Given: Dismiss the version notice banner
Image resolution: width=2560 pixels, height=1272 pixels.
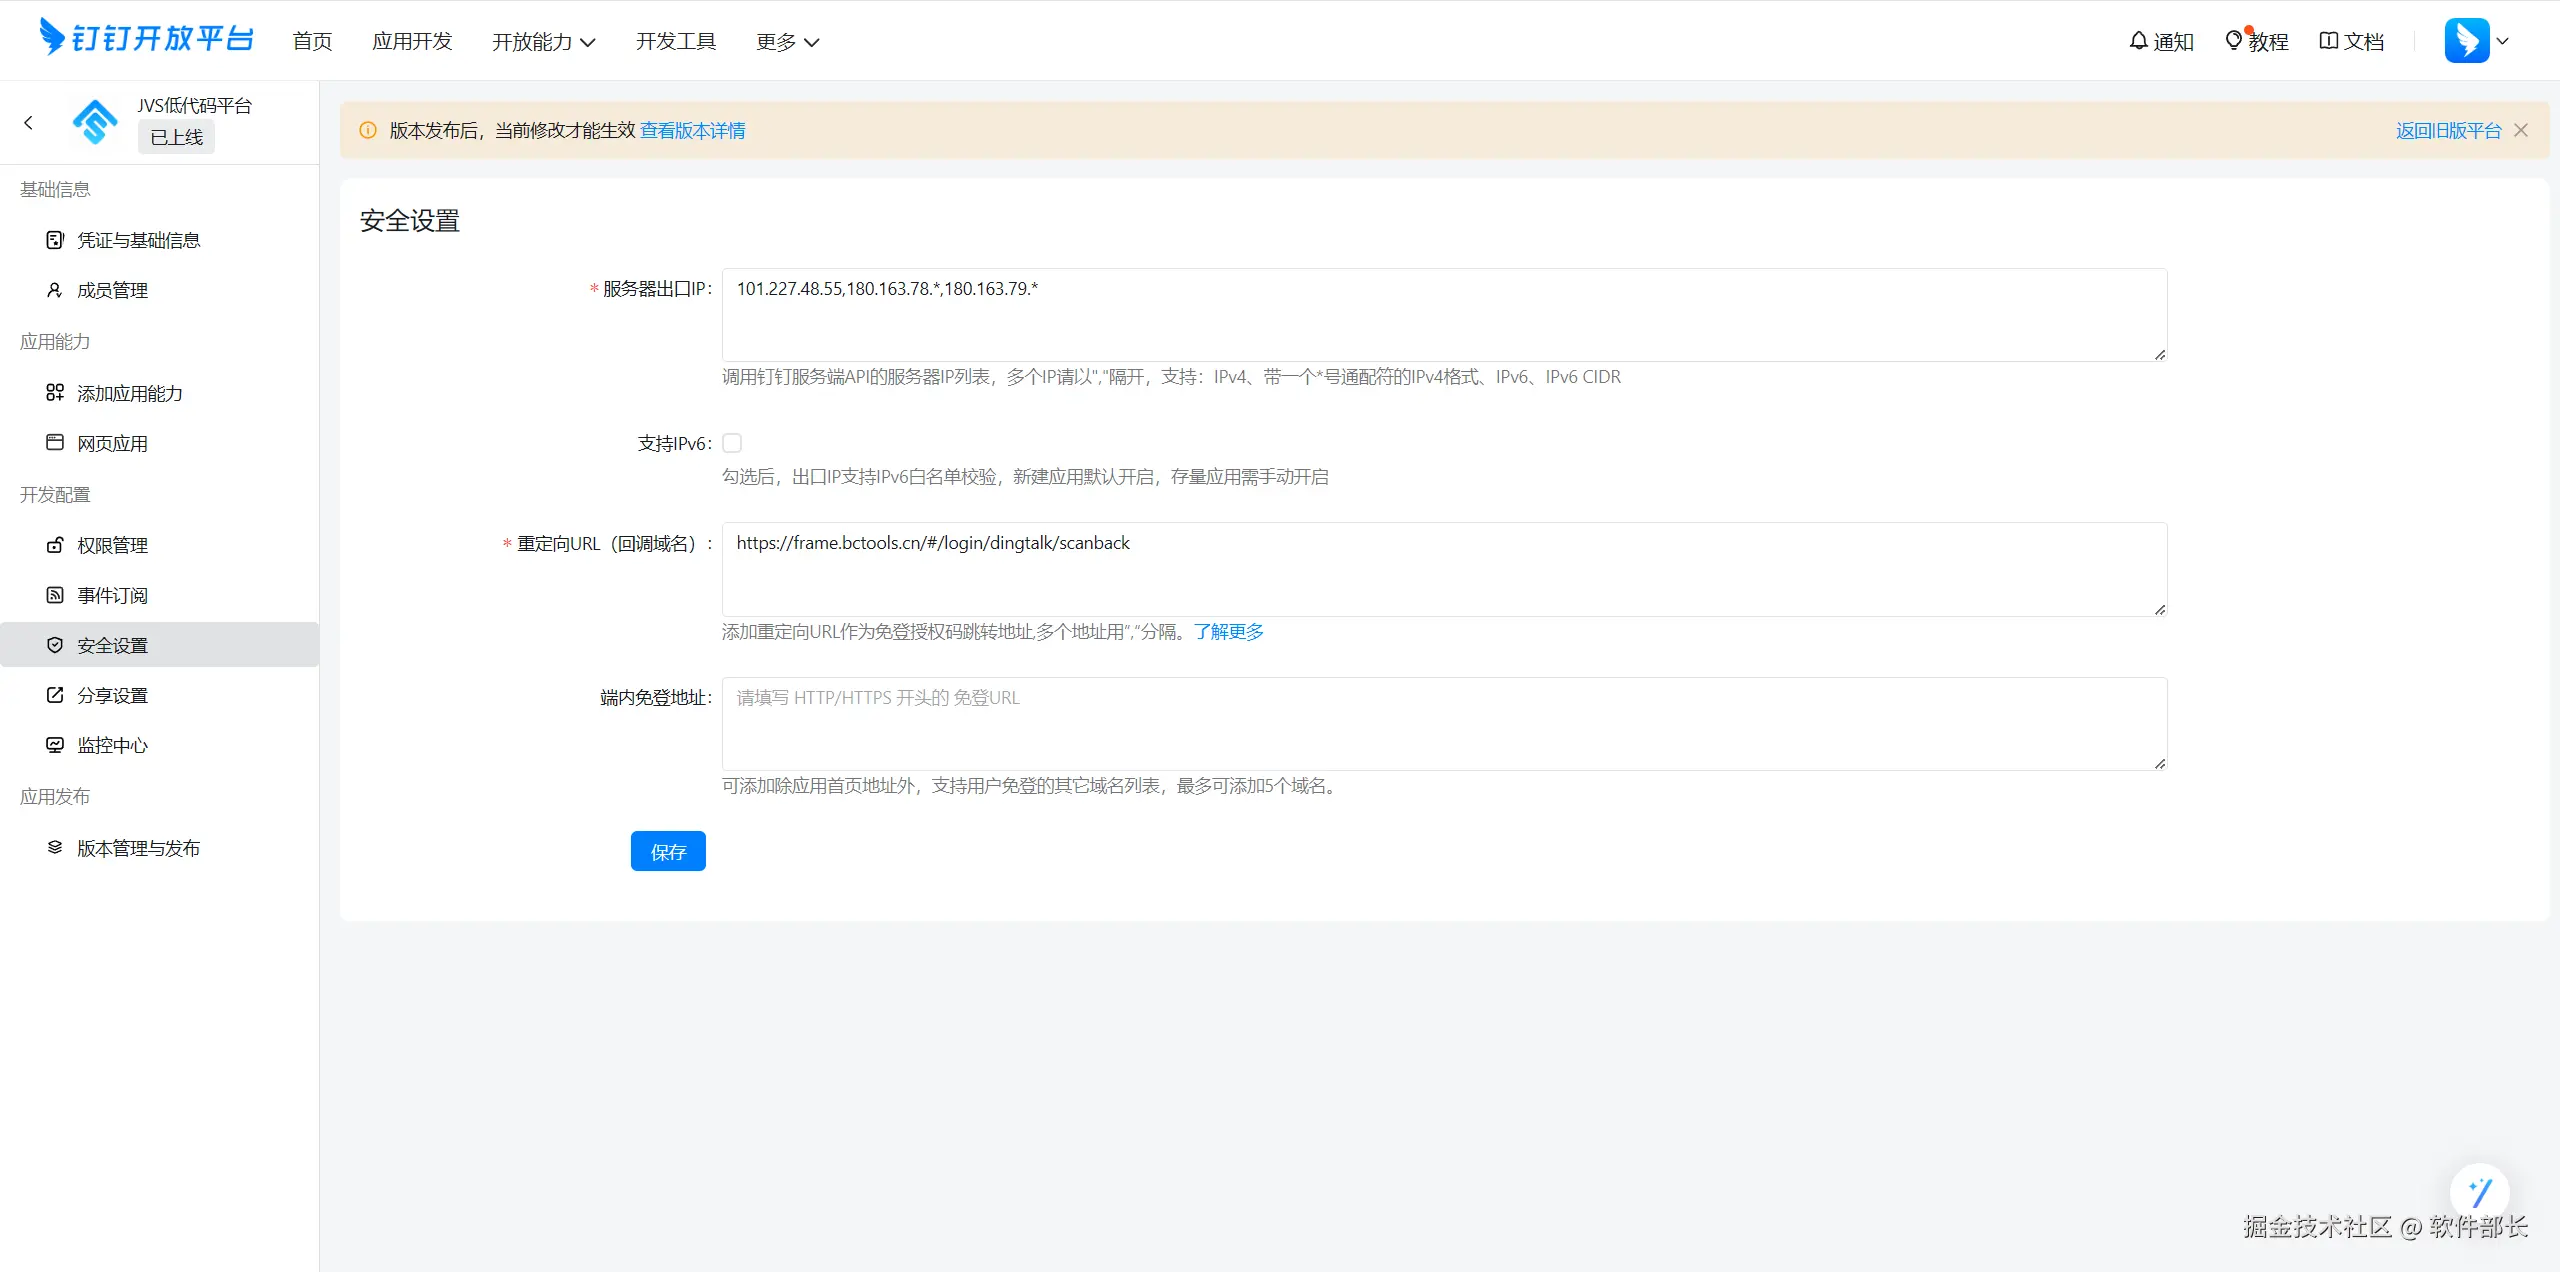Looking at the screenshot, I should click(2521, 130).
